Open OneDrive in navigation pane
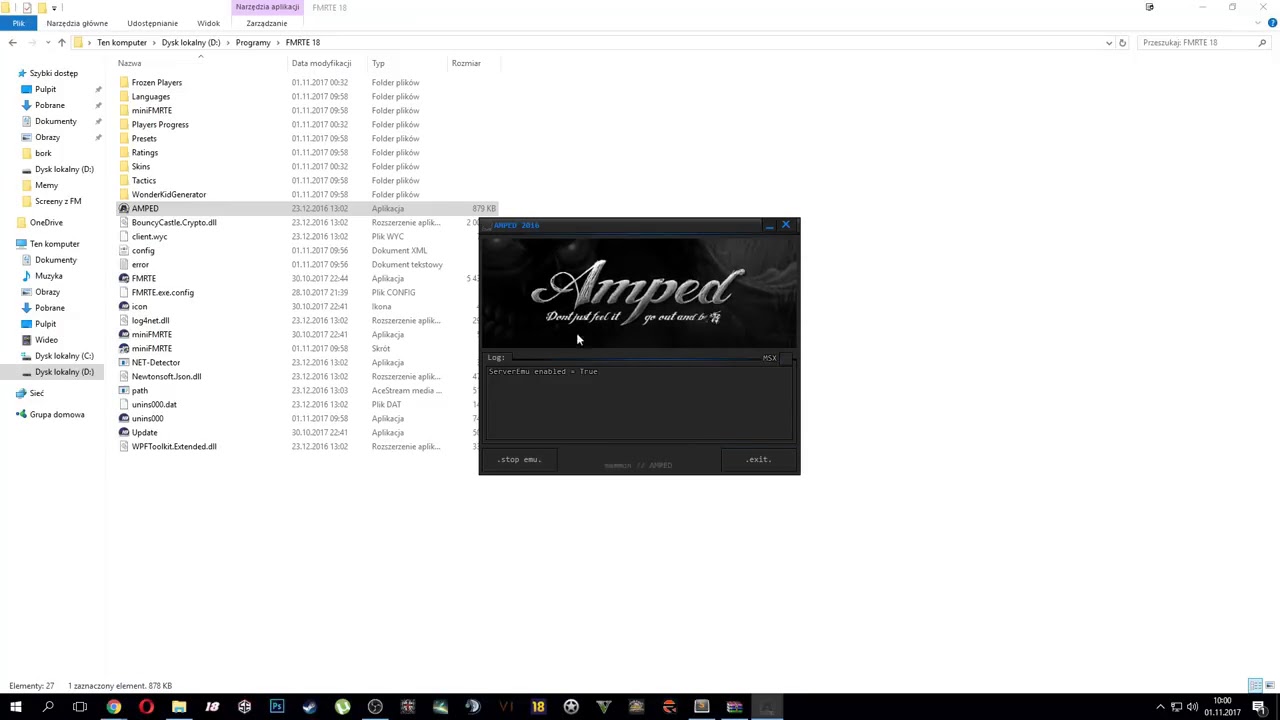 pyautogui.click(x=46, y=223)
